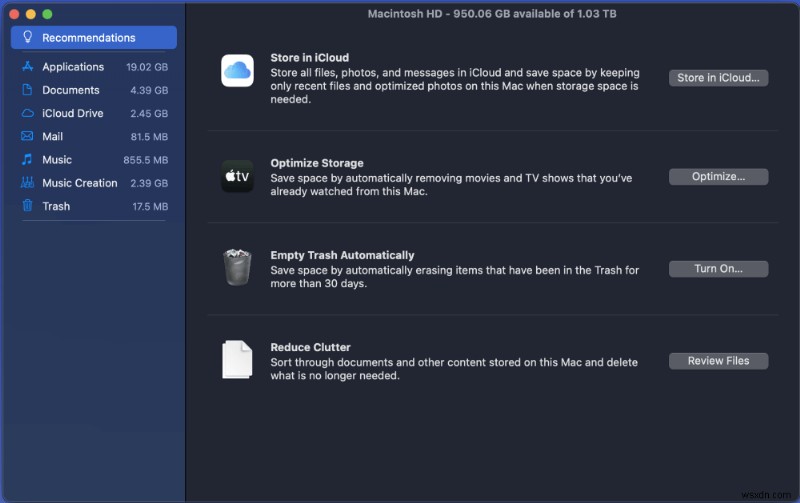Click the Optimize... button
Viewport: 800px width, 503px height.
coord(718,177)
